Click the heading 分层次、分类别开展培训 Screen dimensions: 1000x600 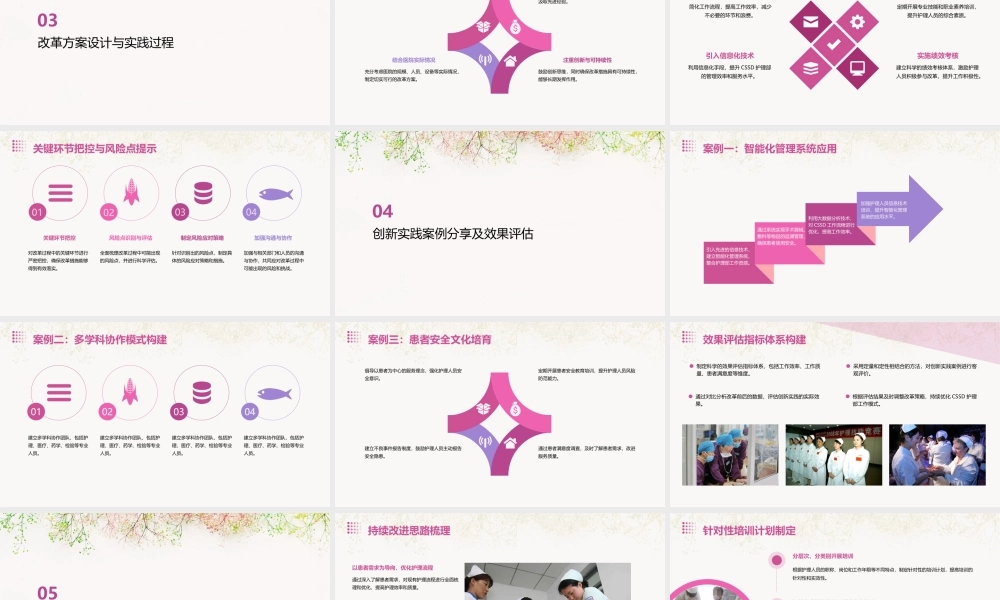pos(823,556)
